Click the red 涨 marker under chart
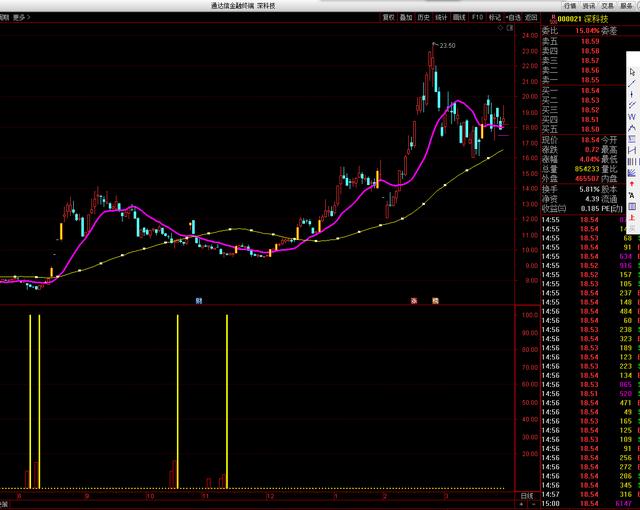 pyautogui.click(x=414, y=301)
